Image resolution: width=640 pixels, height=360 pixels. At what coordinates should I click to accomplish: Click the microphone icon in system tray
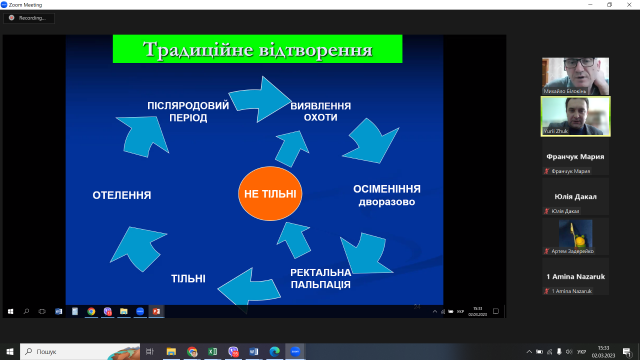pyautogui.click(x=559, y=351)
